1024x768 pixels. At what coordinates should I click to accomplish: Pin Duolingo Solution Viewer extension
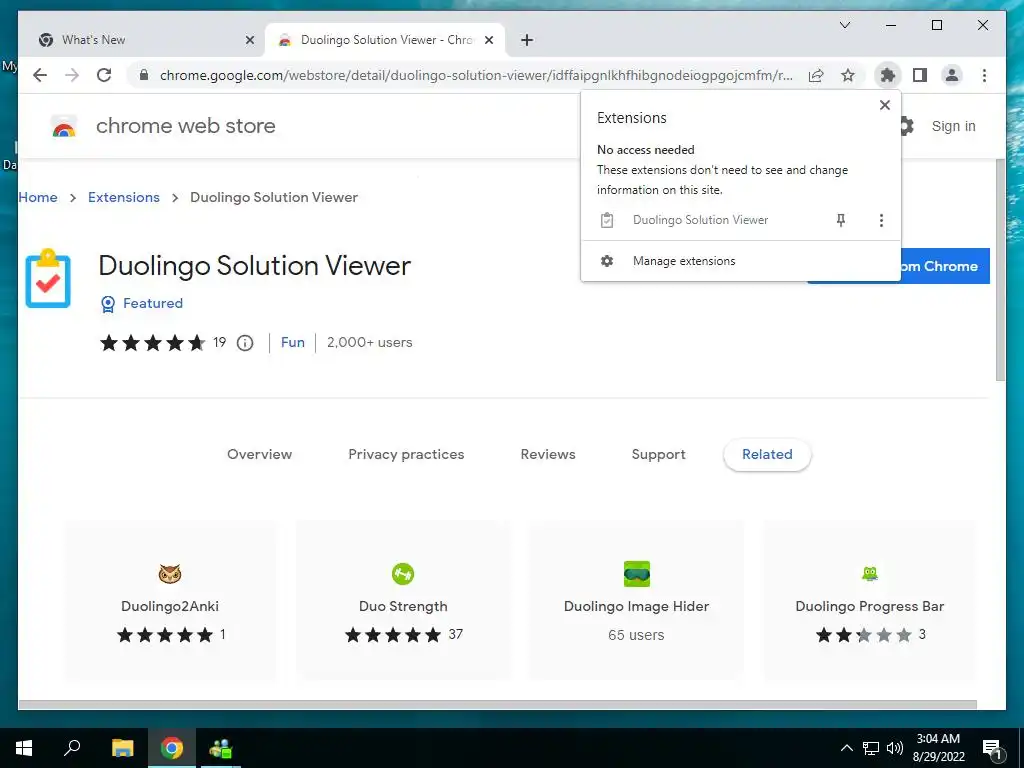(841, 220)
